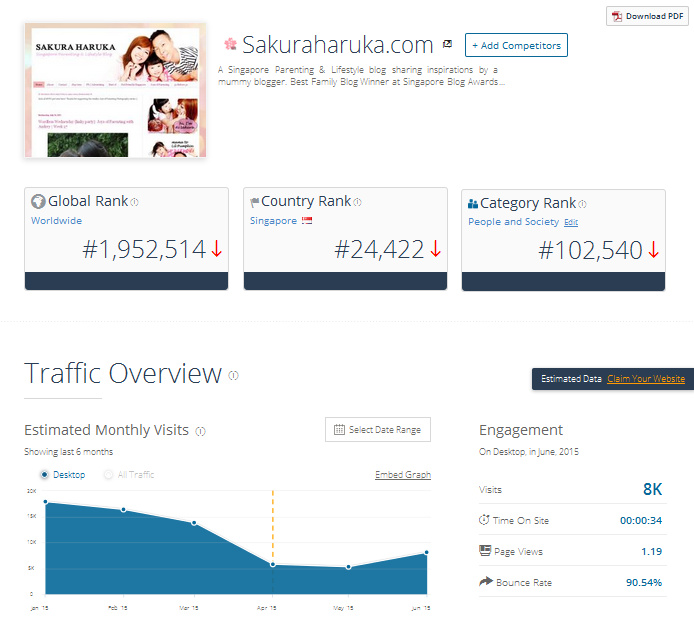Click the Sakuraharuka.com site title

[338, 45]
